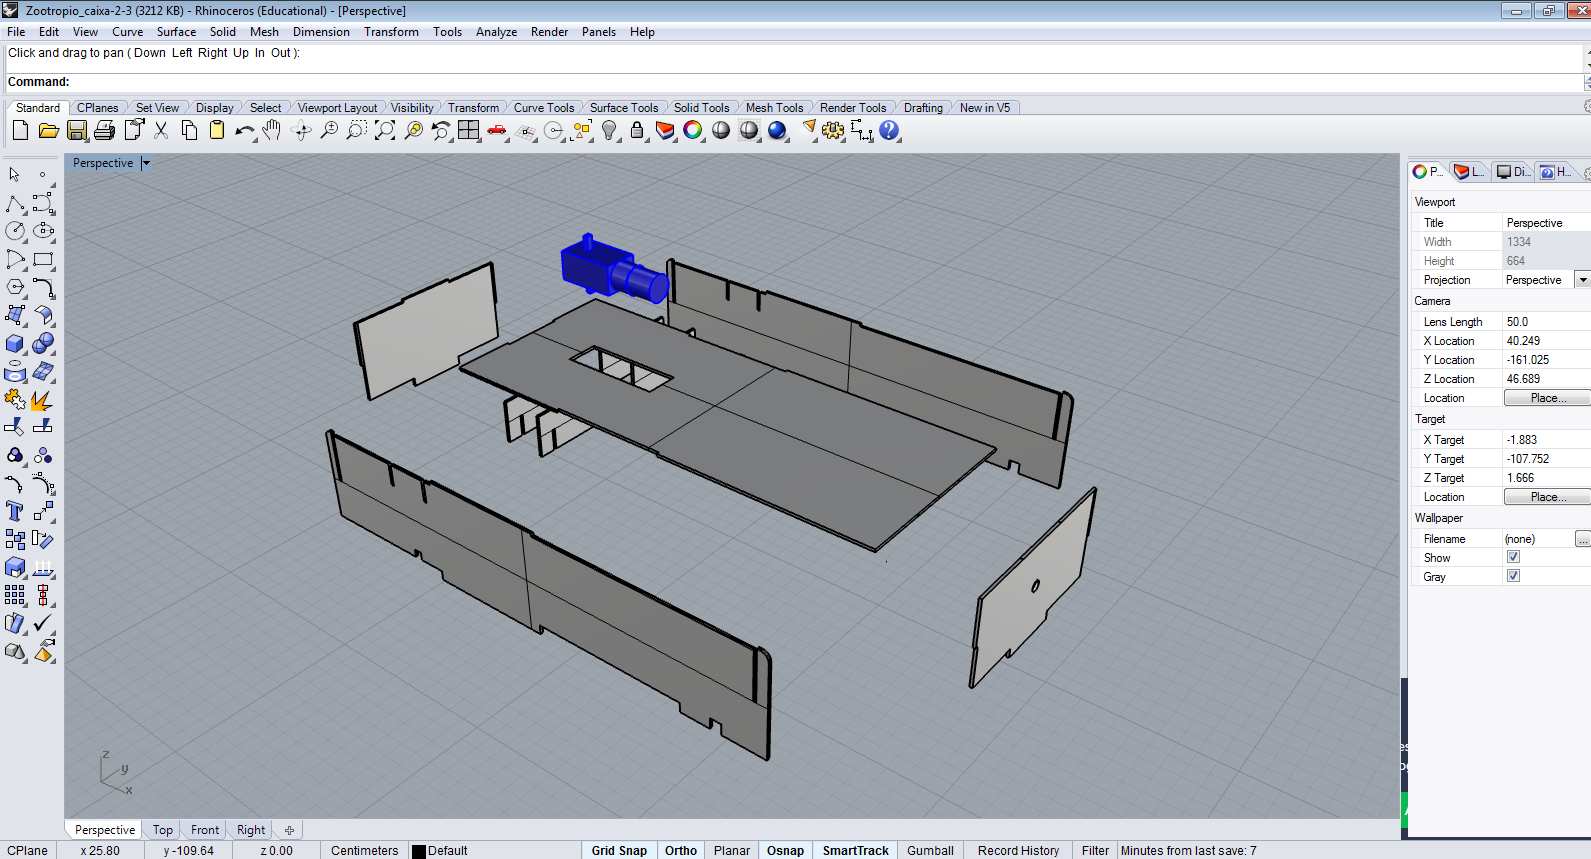Toggle SmartTrack in status bar
Screen dimensions: 1591x859
pyautogui.click(x=855, y=850)
